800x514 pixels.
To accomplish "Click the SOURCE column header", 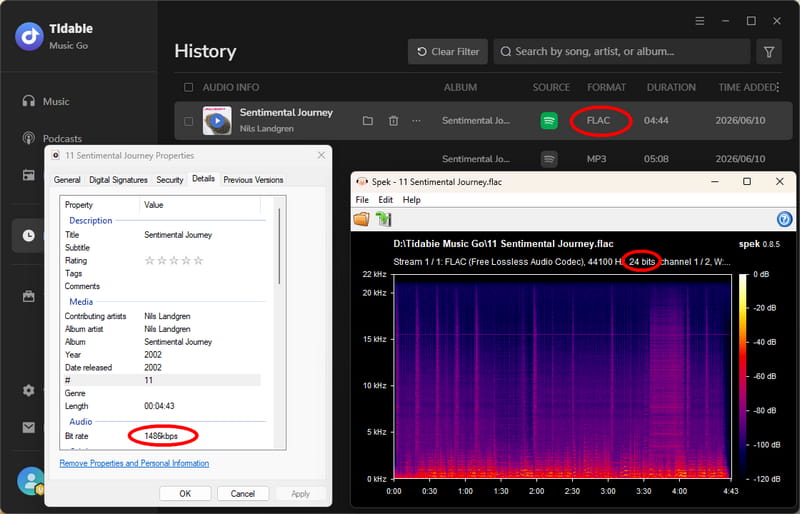I will tap(551, 87).
